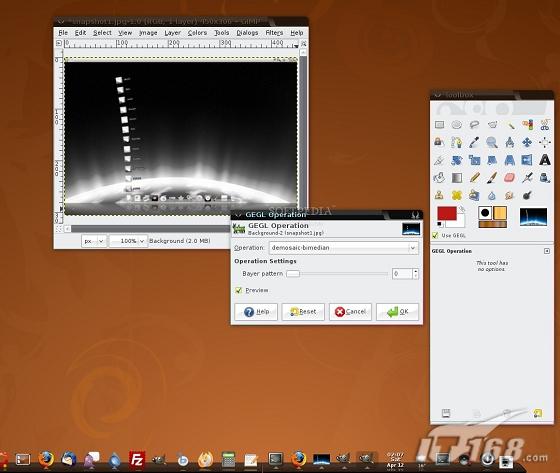560x473 pixels.
Task: Select the Pencil tool
Action: coord(474,178)
